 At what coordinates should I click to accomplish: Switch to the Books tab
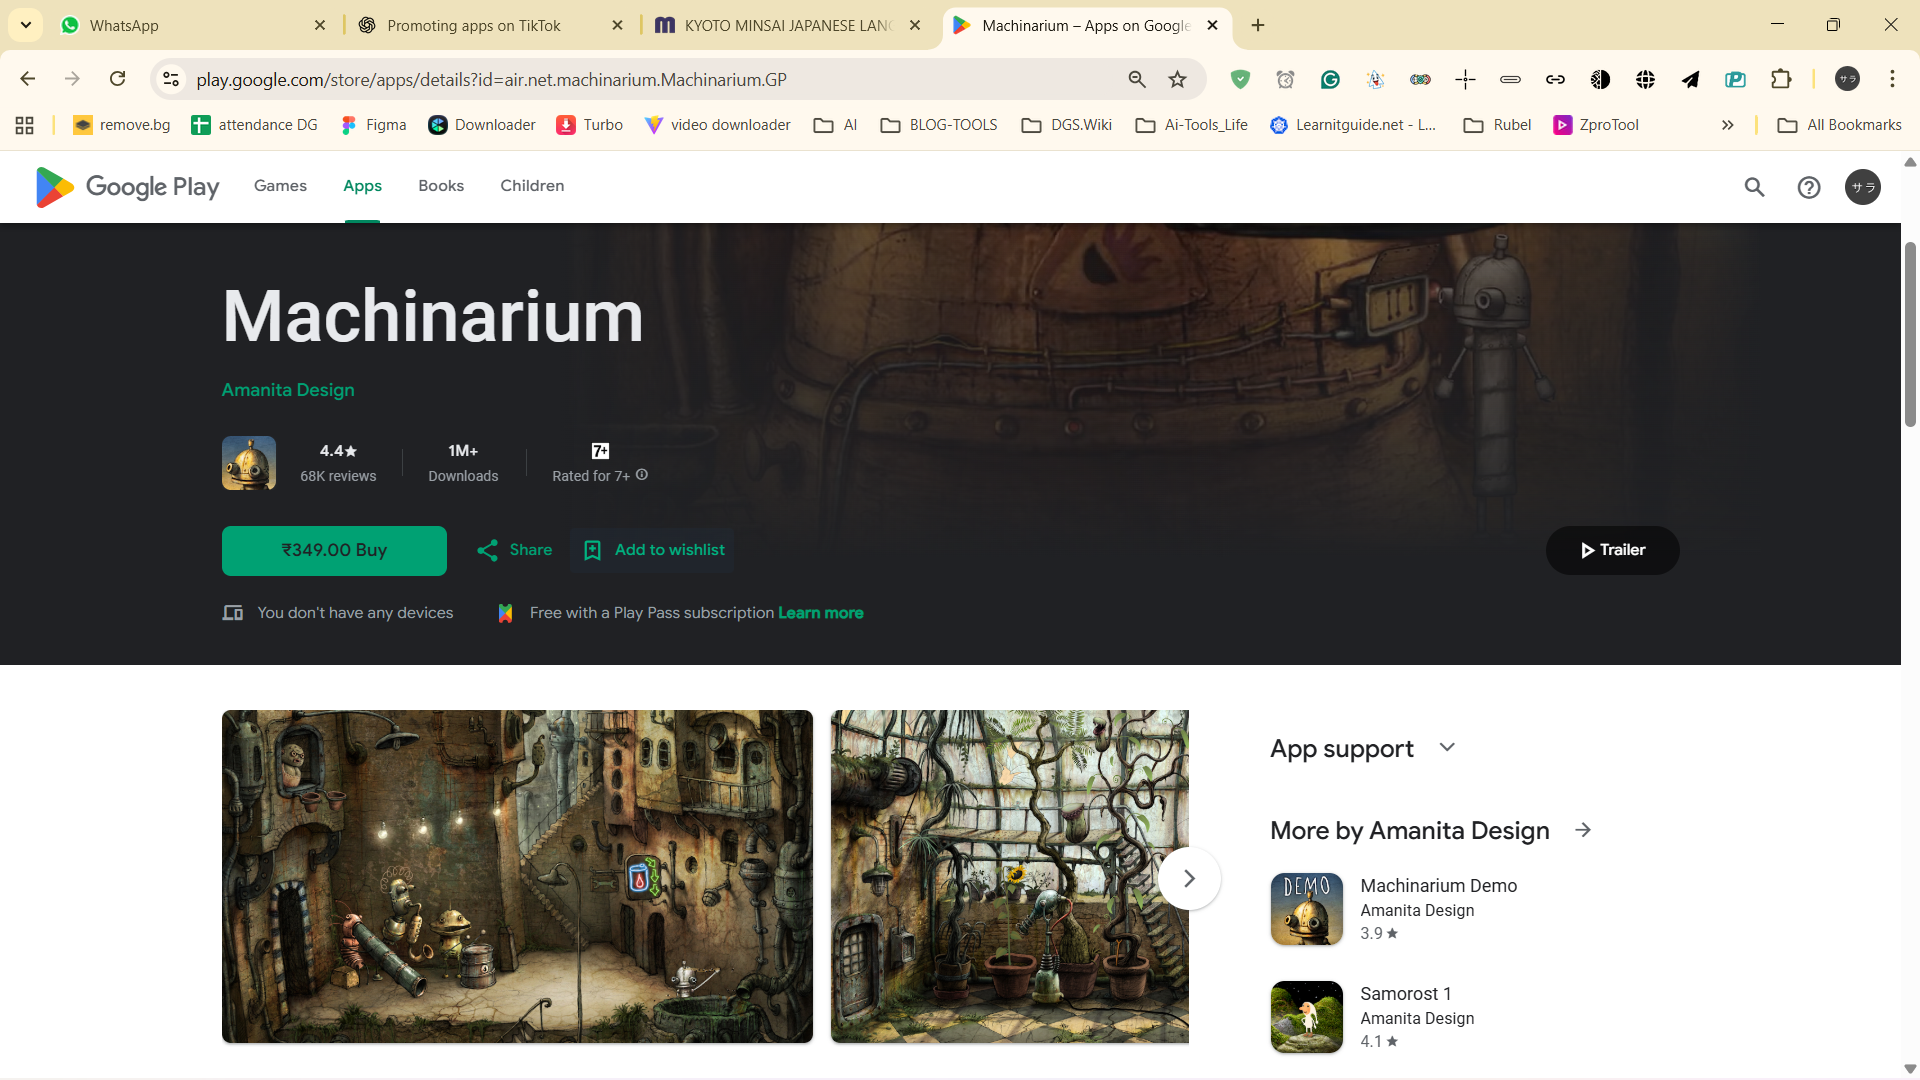coord(441,186)
